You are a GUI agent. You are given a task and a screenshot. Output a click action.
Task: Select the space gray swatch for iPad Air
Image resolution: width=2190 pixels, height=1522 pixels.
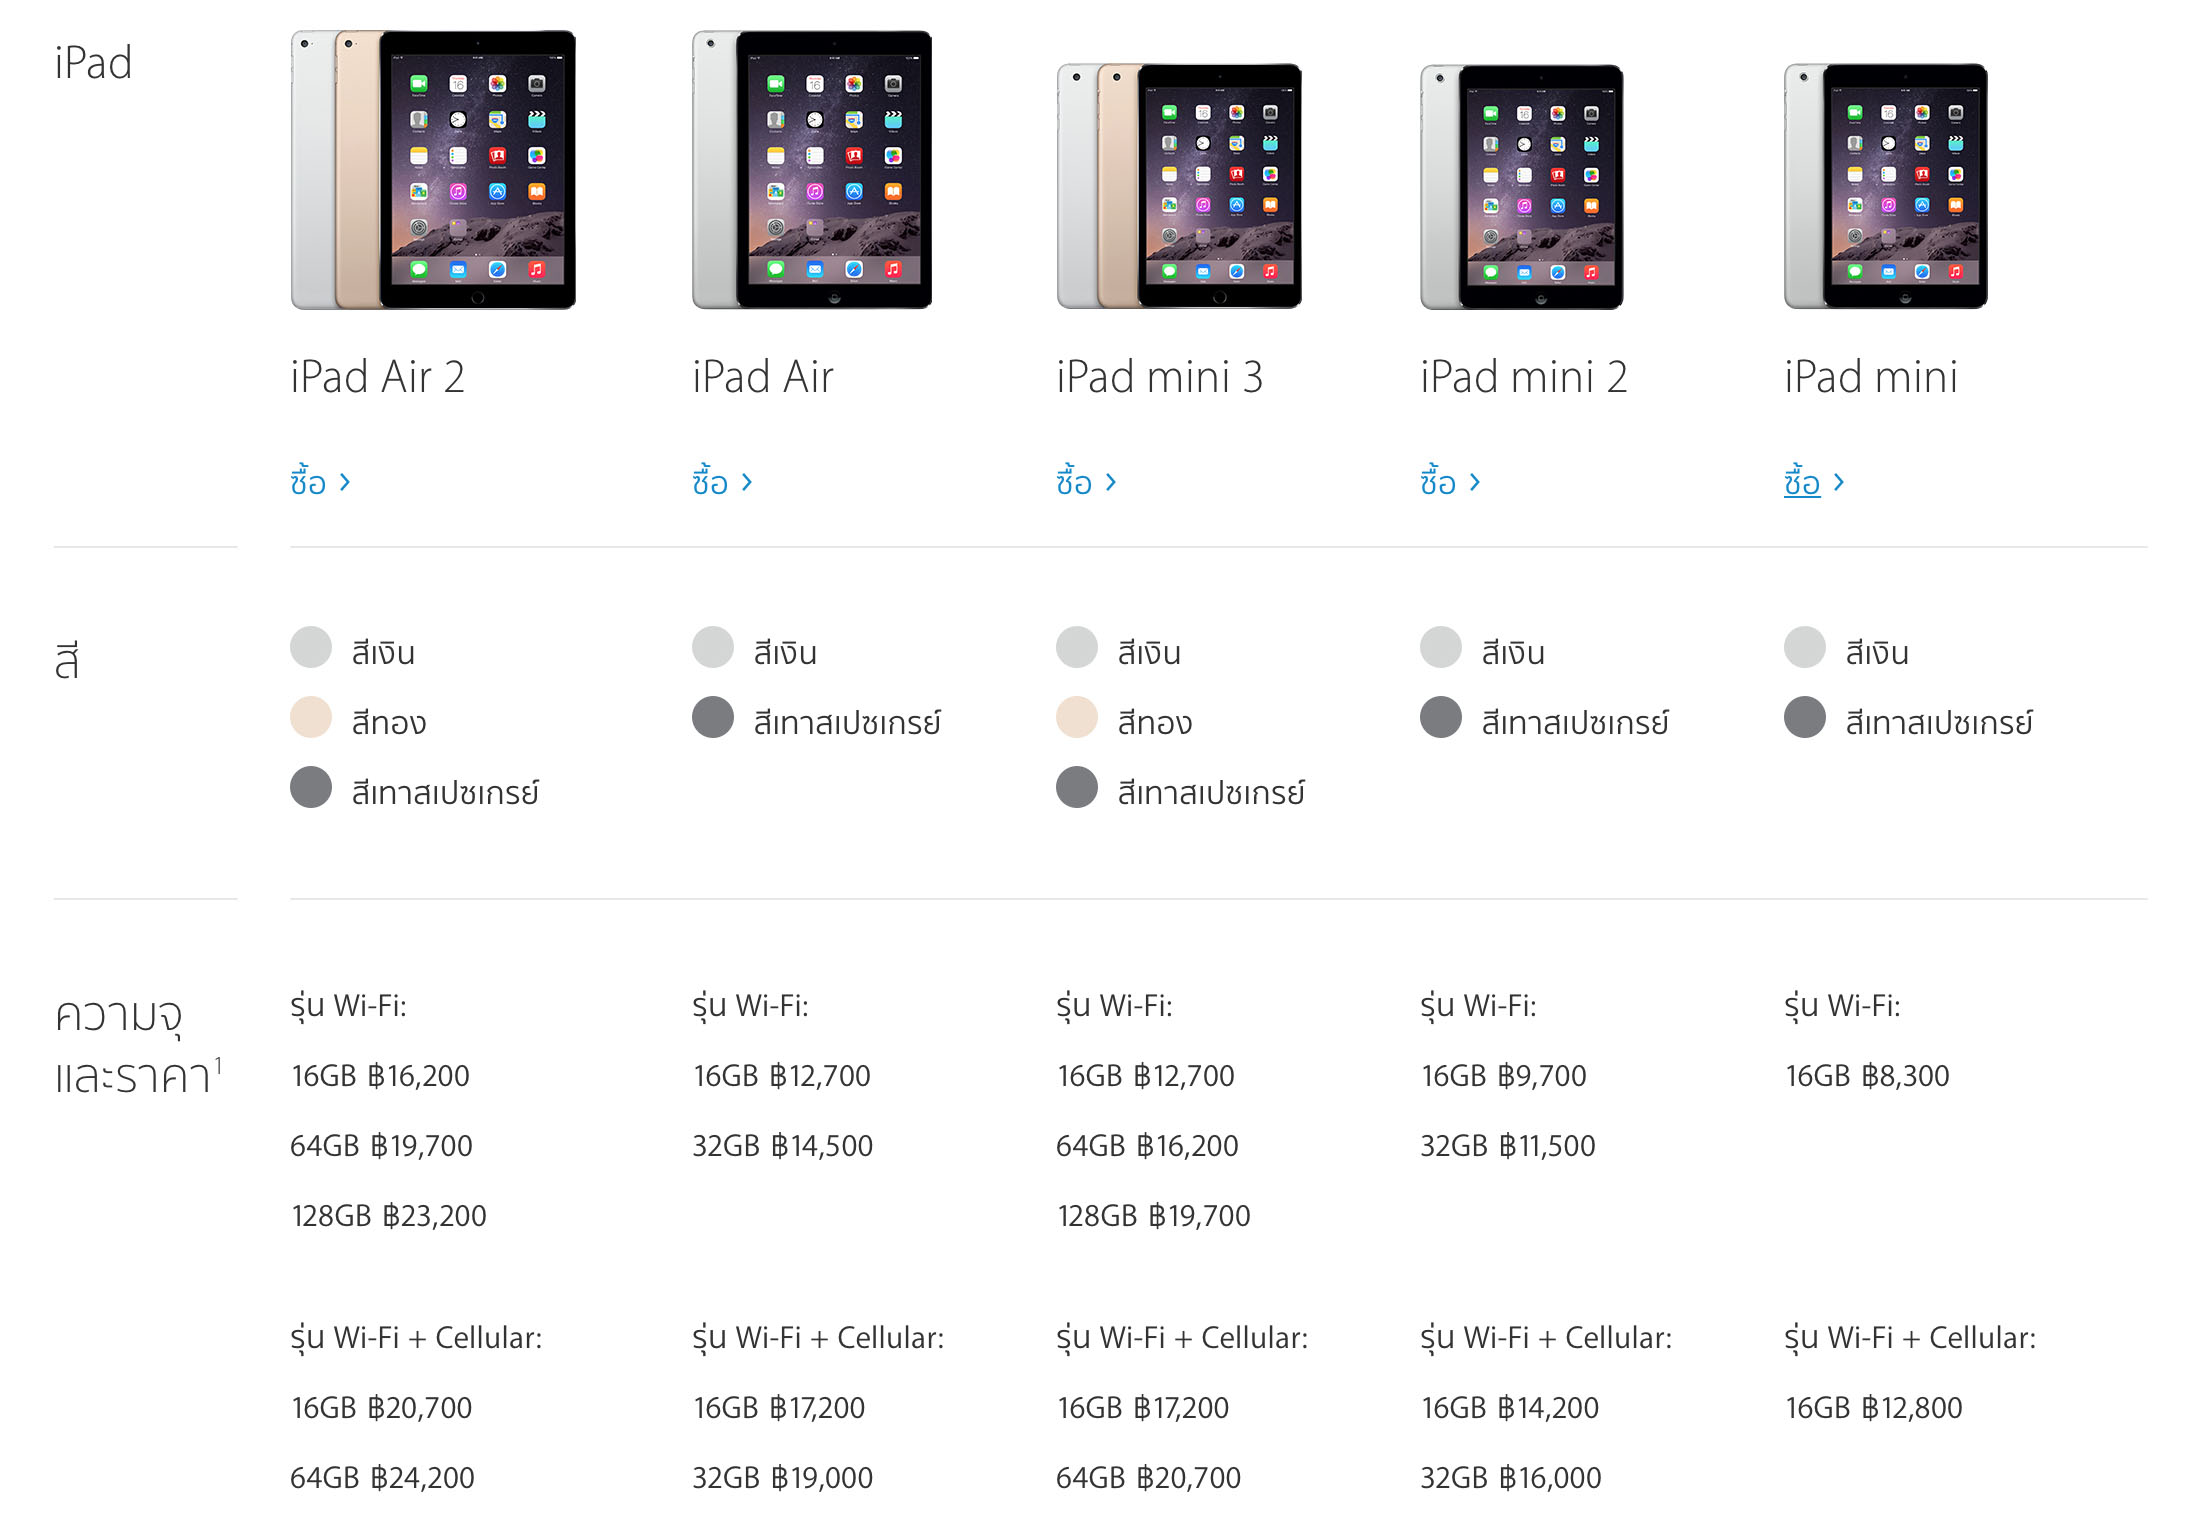(x=713, y=717)
